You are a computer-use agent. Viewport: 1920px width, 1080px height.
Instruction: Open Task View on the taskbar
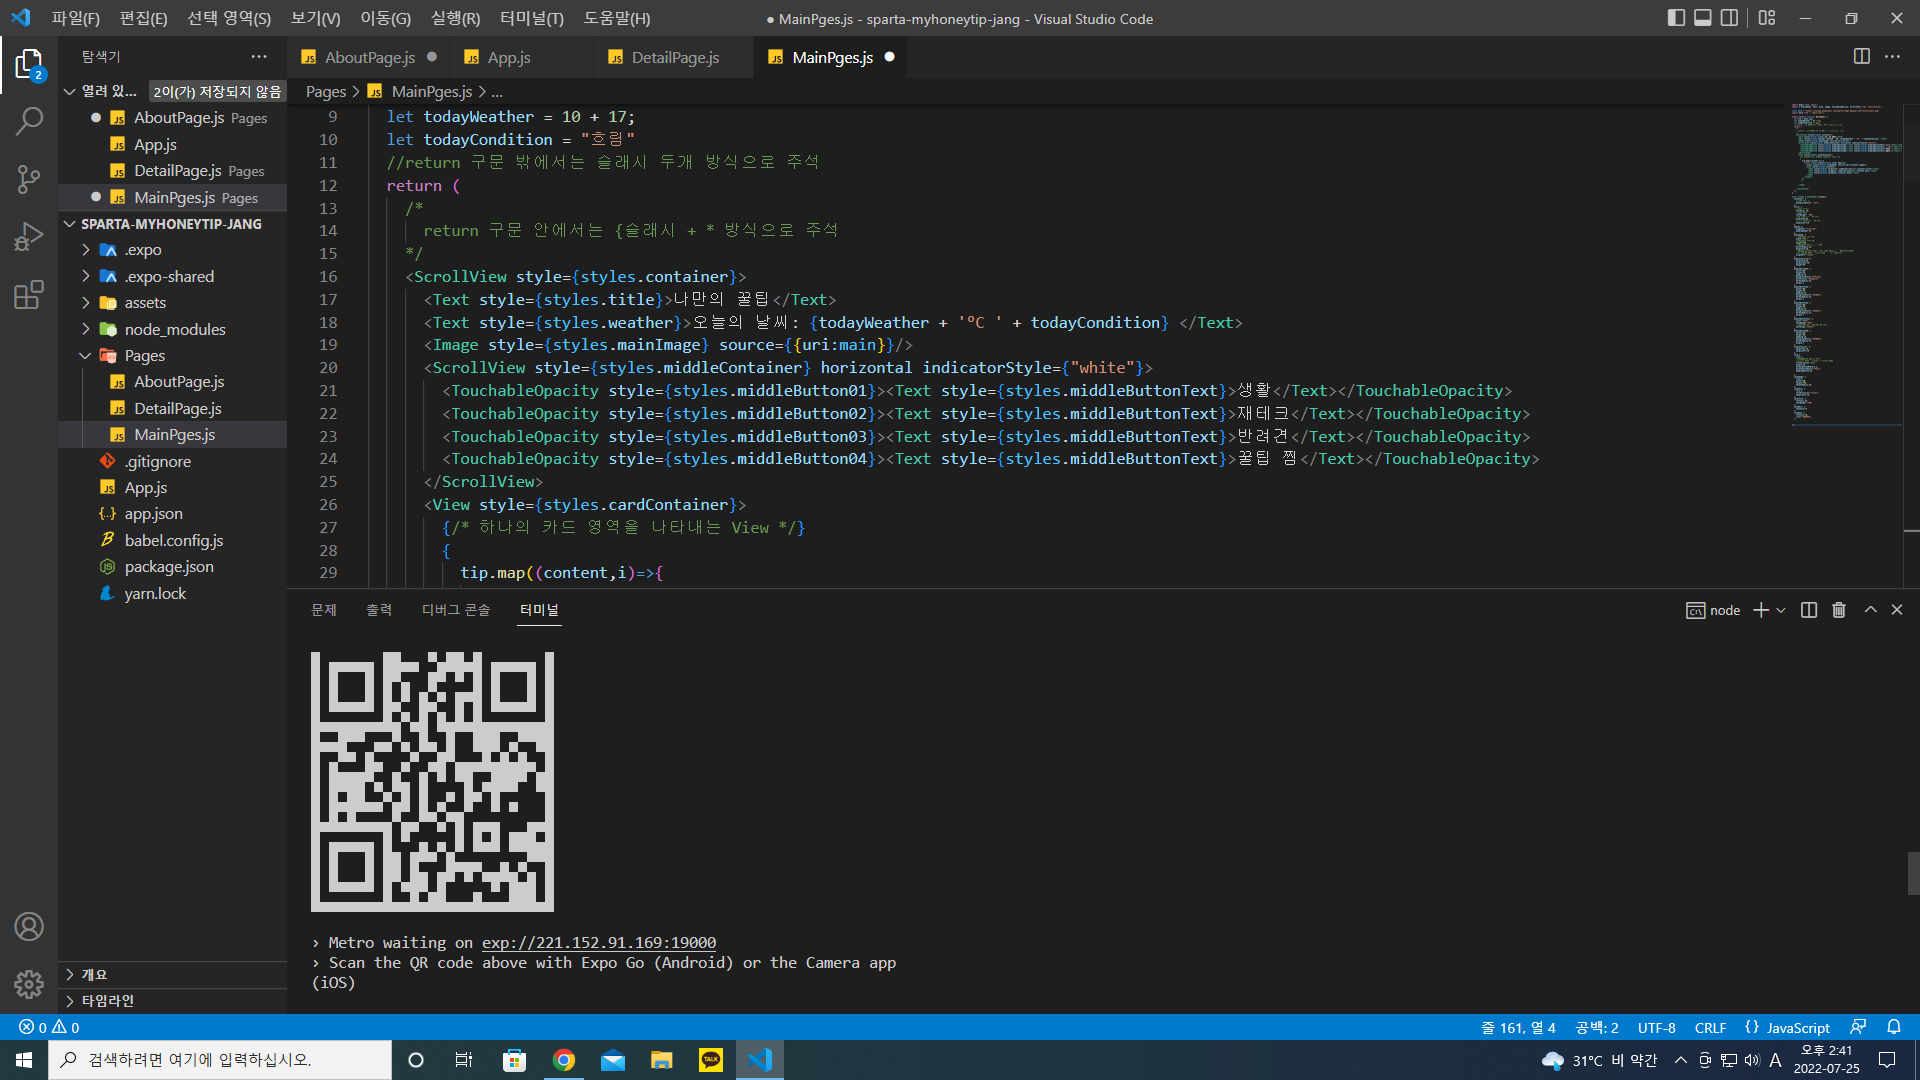point(464,1060)
